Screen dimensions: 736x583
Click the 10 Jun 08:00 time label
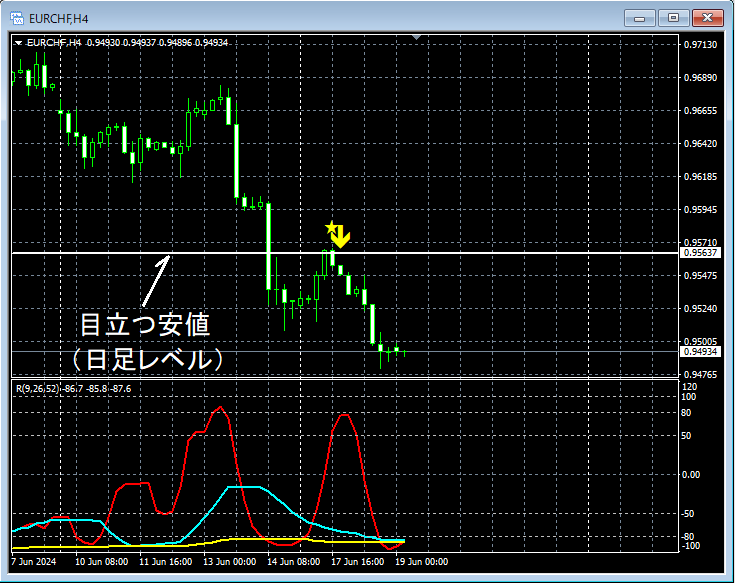click(101, 562)
